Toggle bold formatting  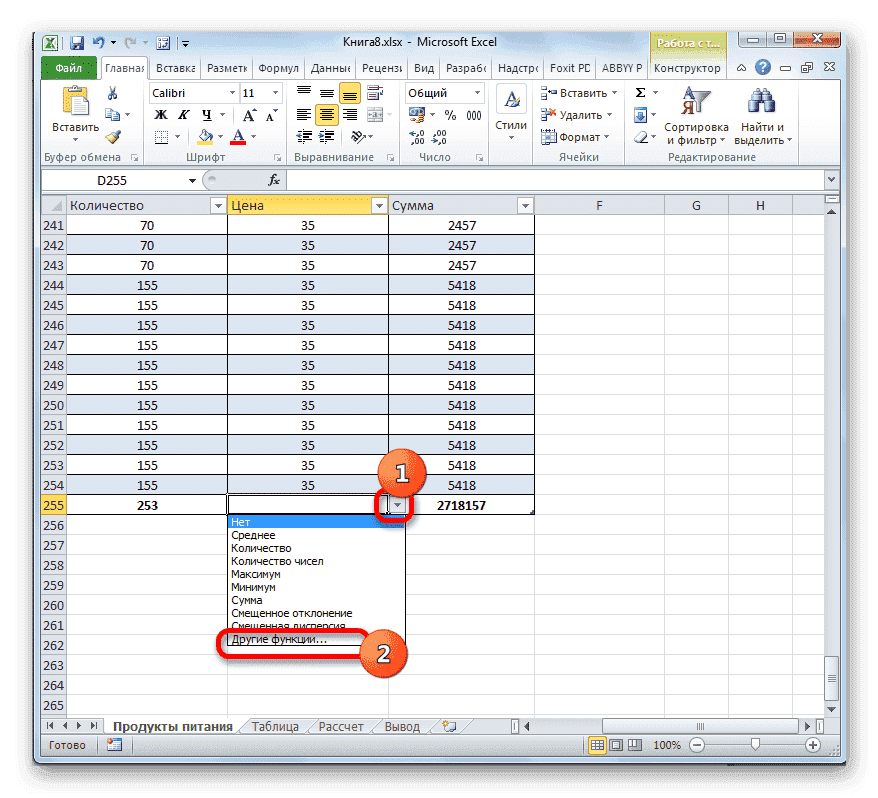coord(161,114)
